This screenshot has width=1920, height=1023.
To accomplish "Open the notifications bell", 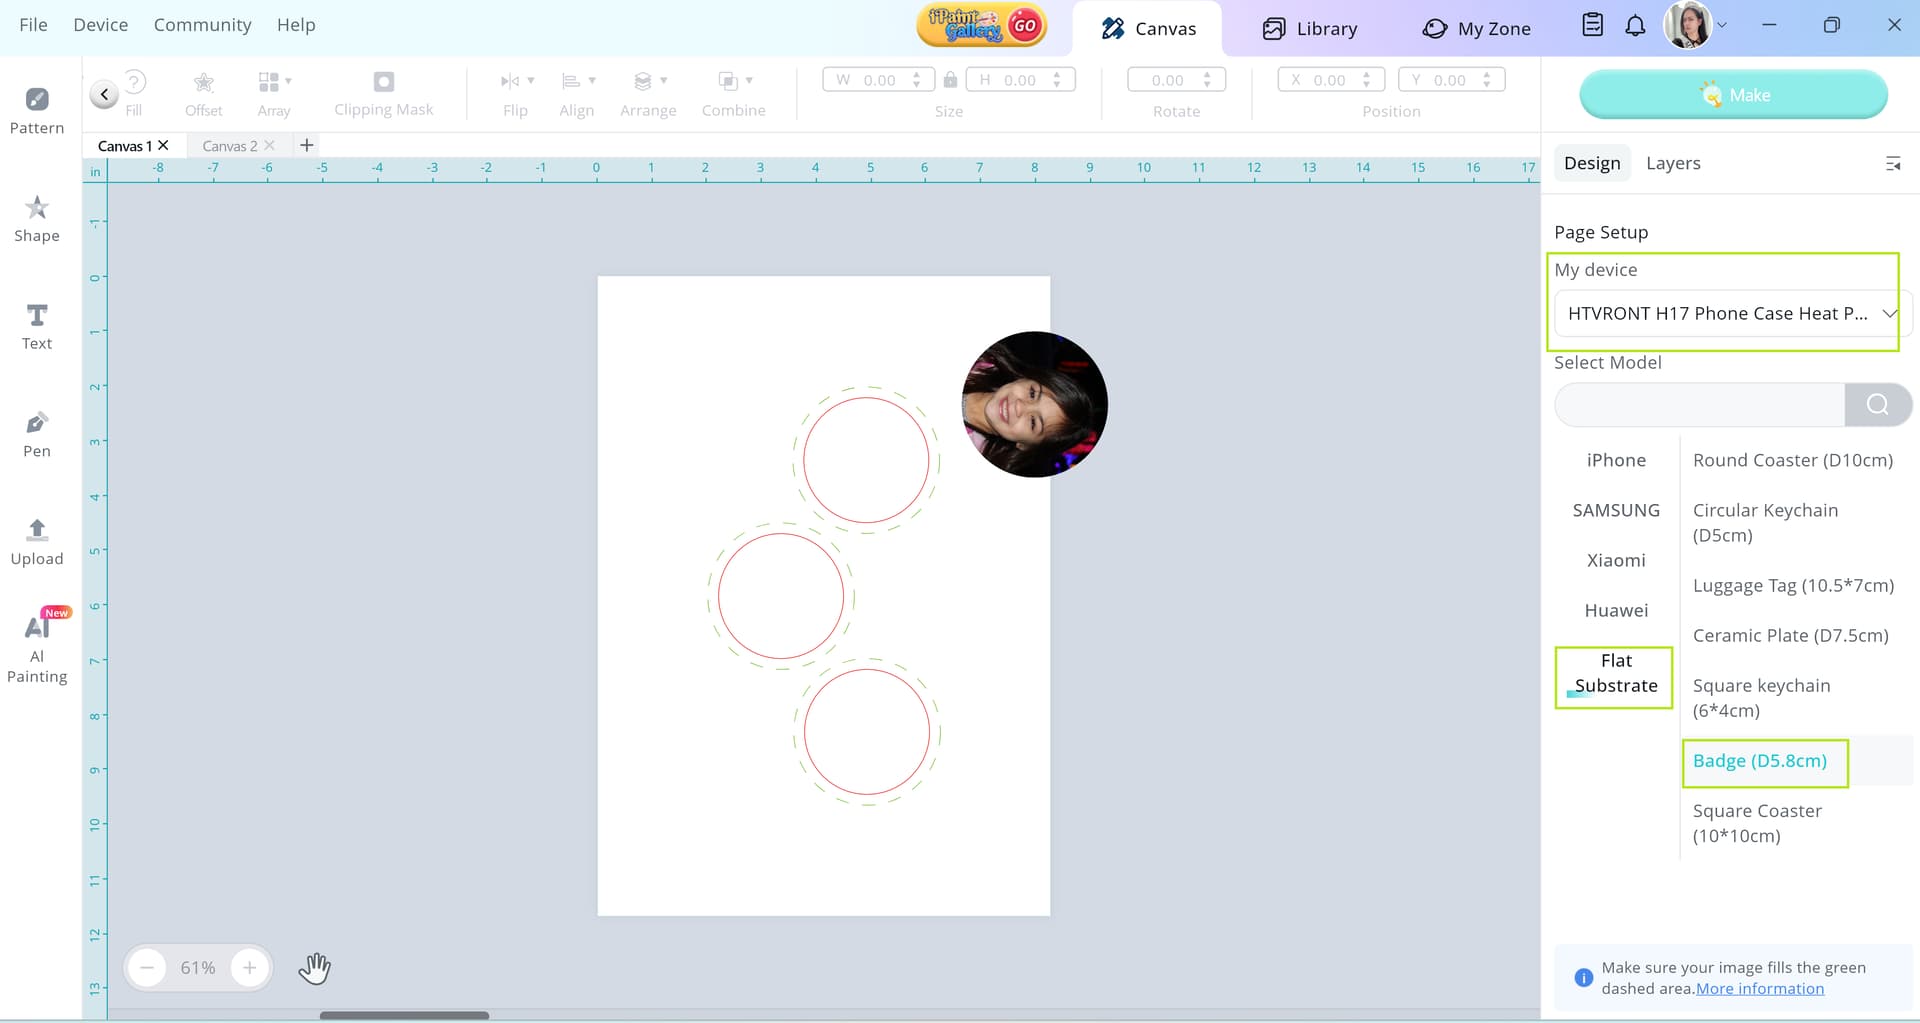I will (x=1635, y=26).
